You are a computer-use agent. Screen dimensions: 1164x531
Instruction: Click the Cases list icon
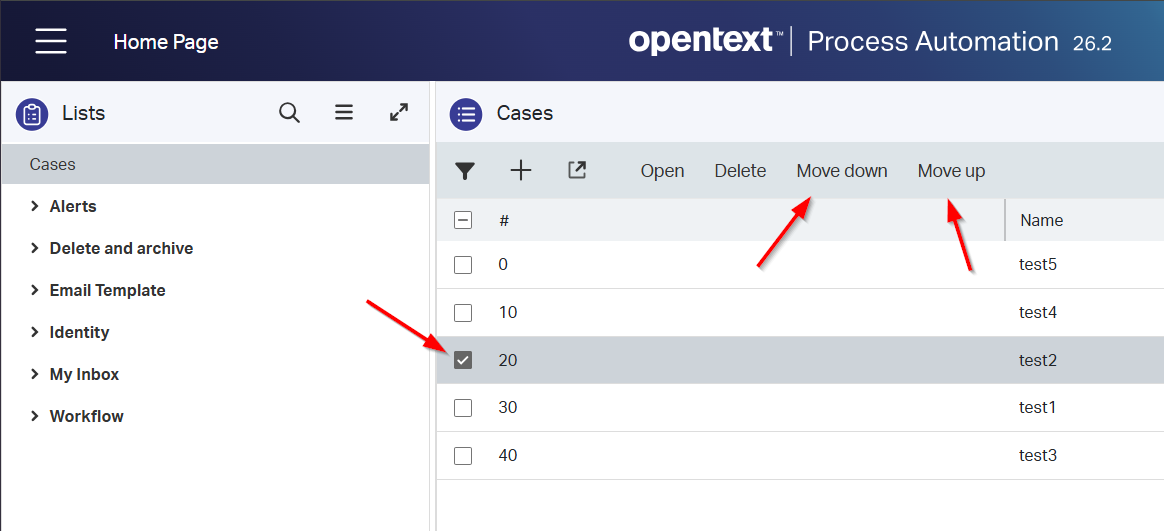466,114
